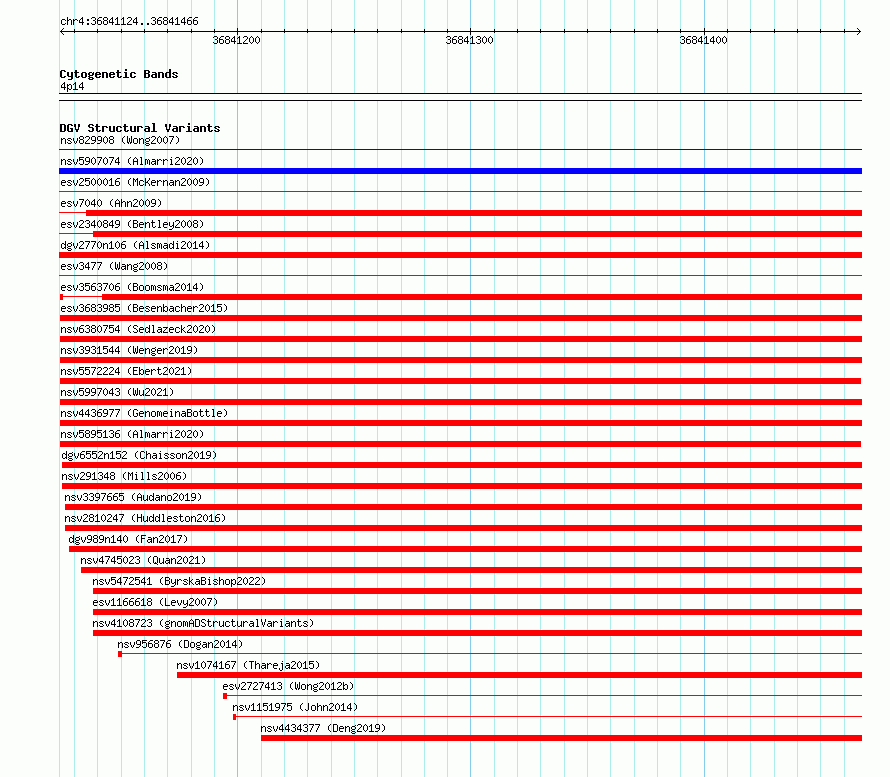Screen dimensions: 890x777
Task: Select nsv1151975 (John2014) label
Action: click(x=295, y=707)
